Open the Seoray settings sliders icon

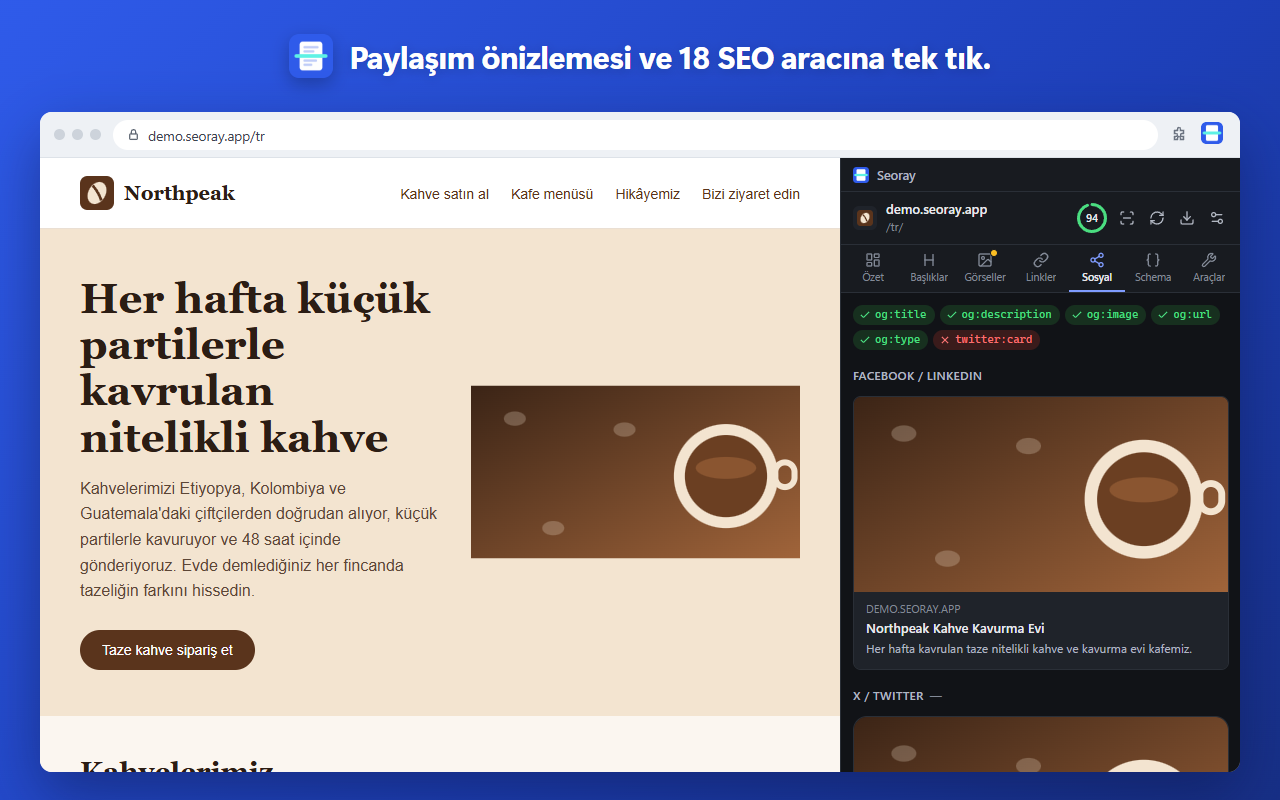coord(1217,218)
